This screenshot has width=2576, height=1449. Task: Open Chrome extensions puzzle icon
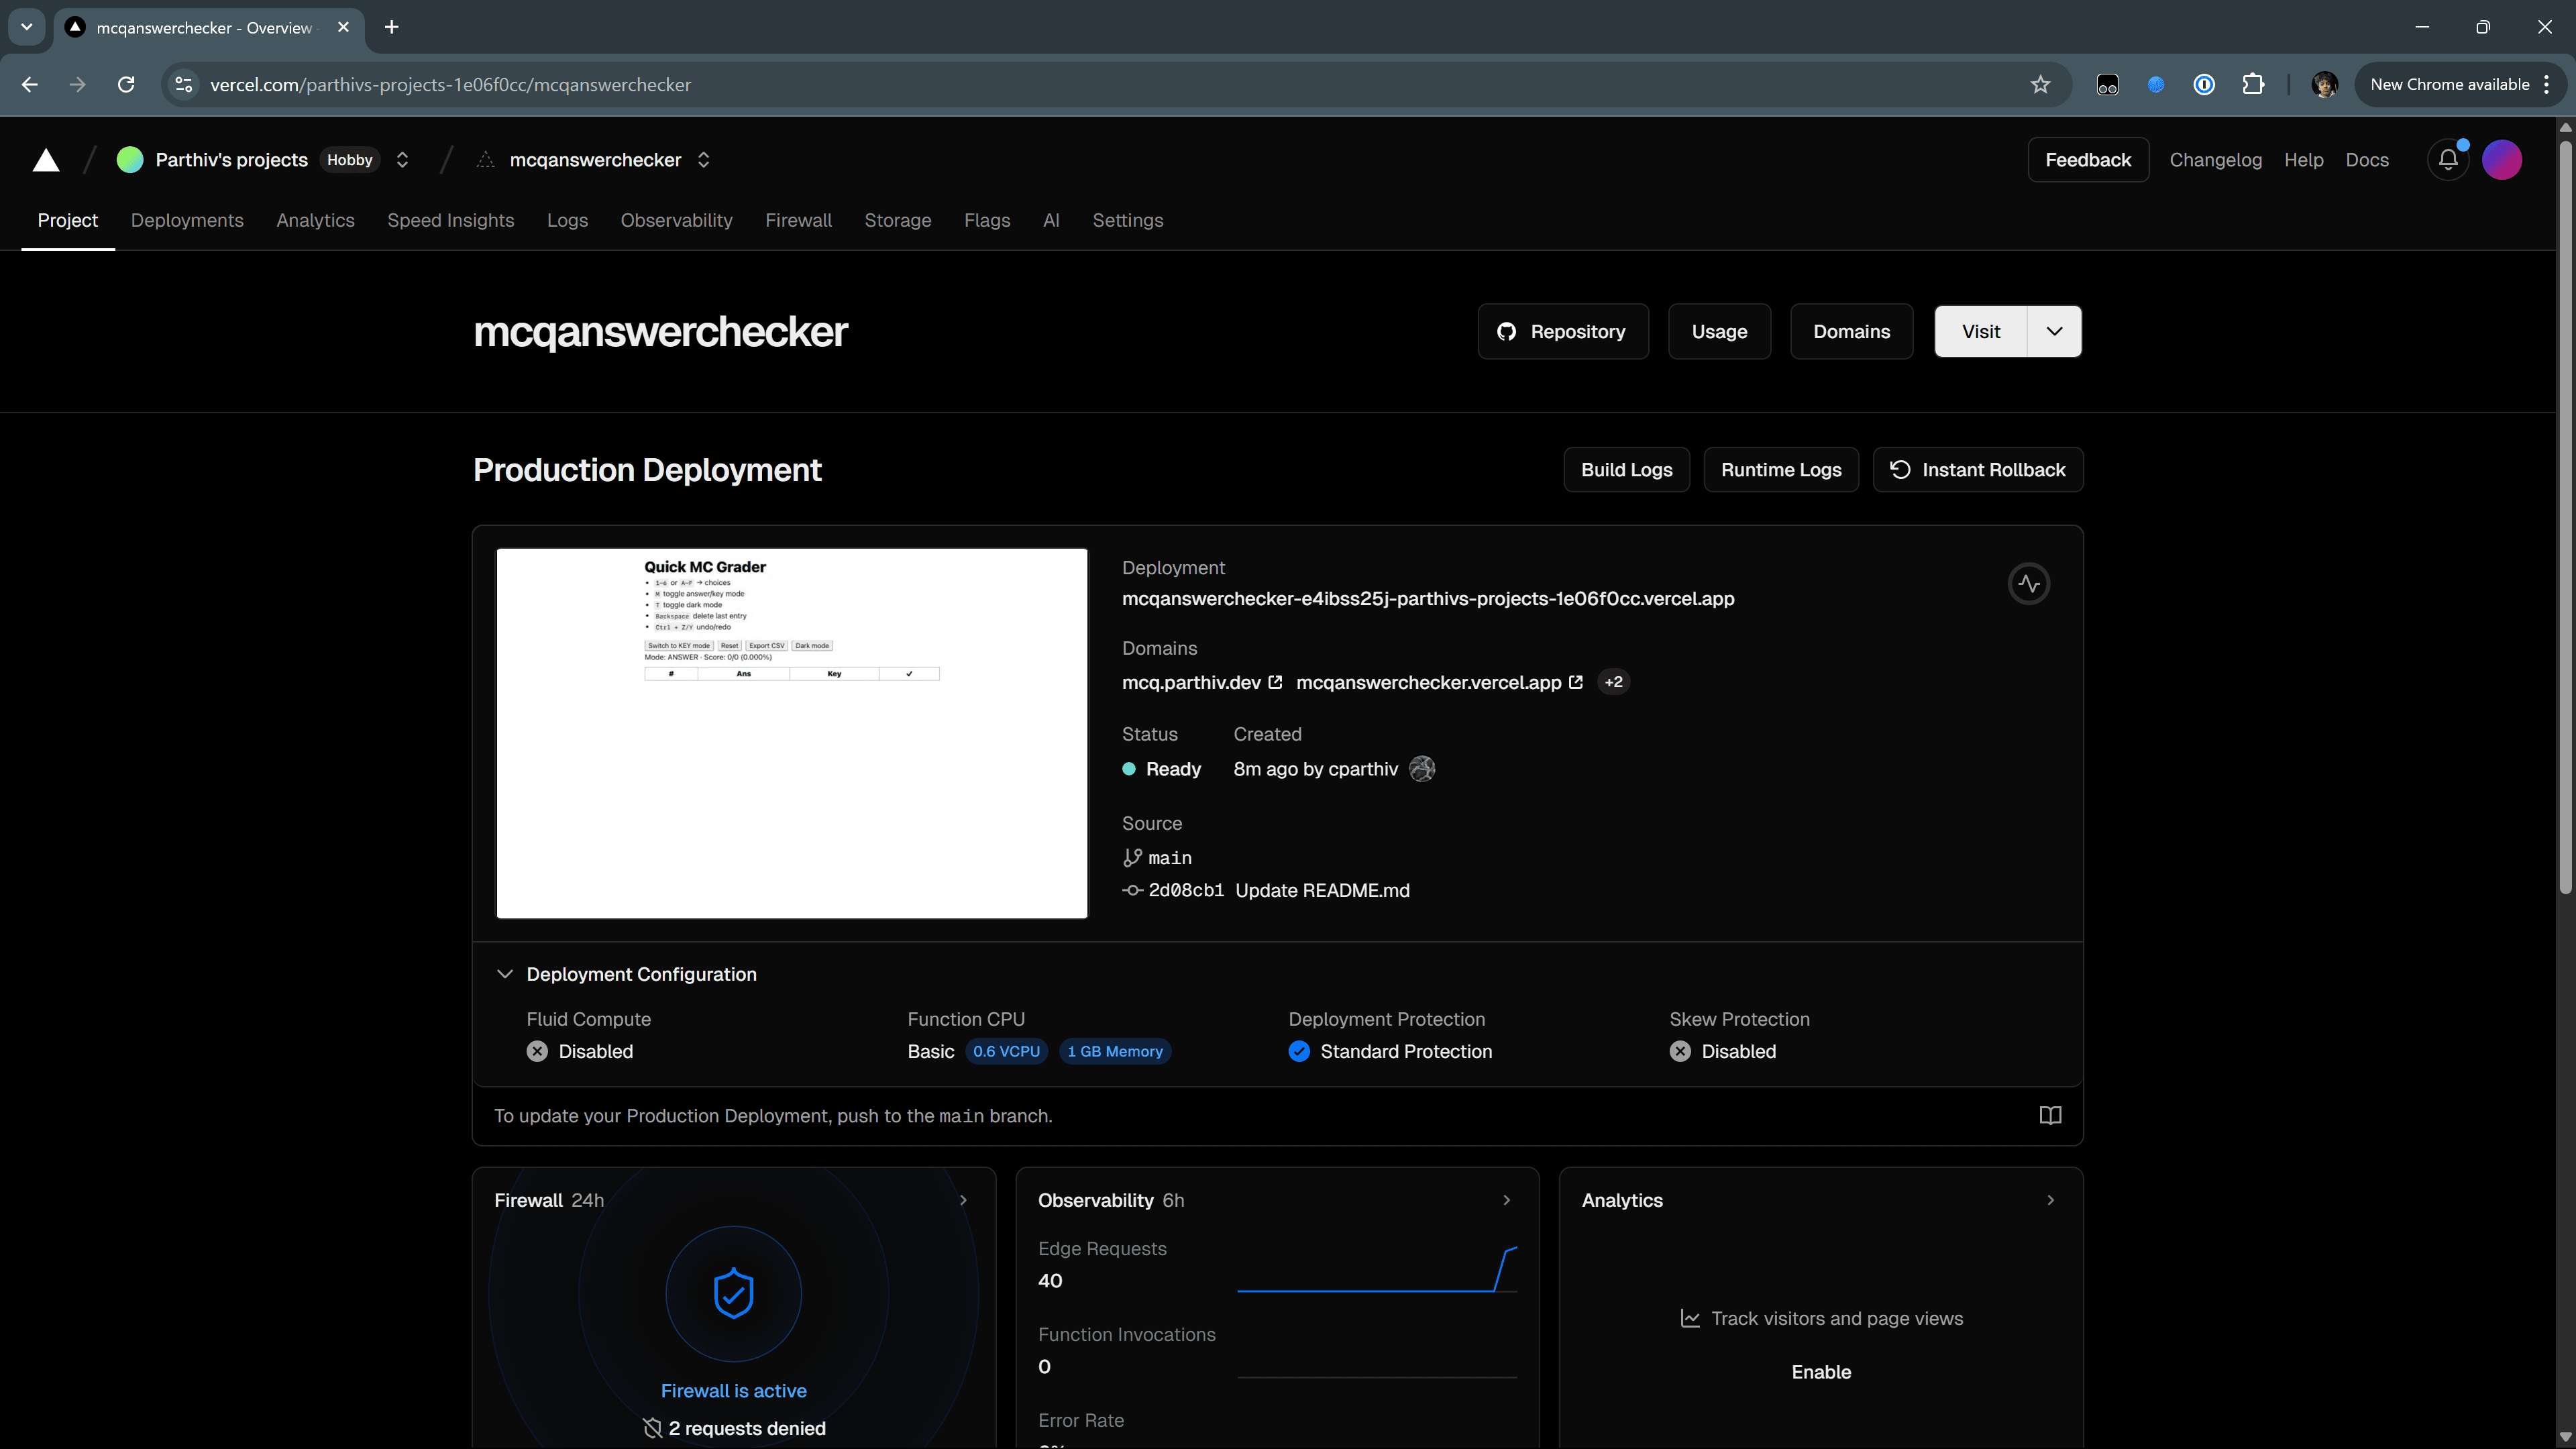coord(2252,85)
